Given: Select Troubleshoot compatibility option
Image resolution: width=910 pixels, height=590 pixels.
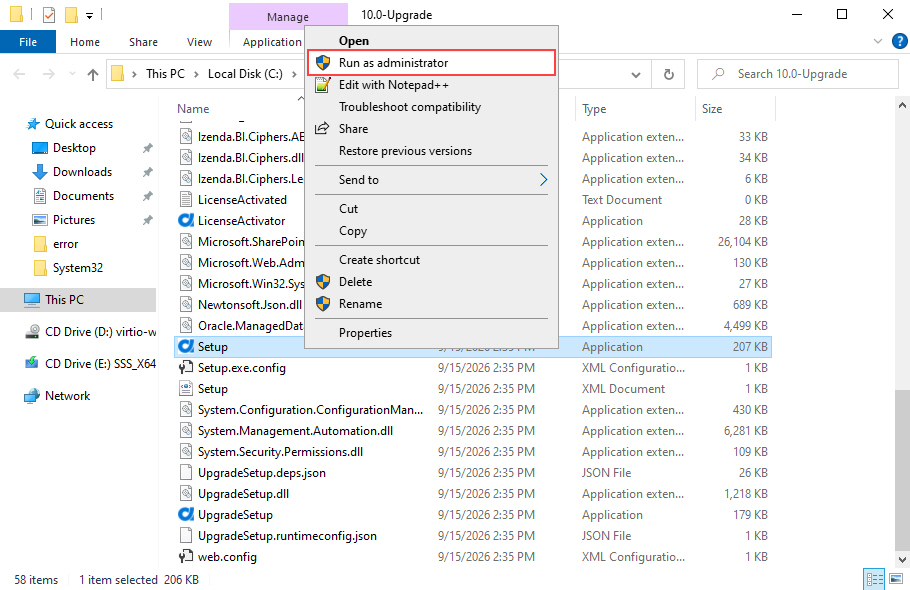Looking at the screenshot, I should tap(431, 107).
